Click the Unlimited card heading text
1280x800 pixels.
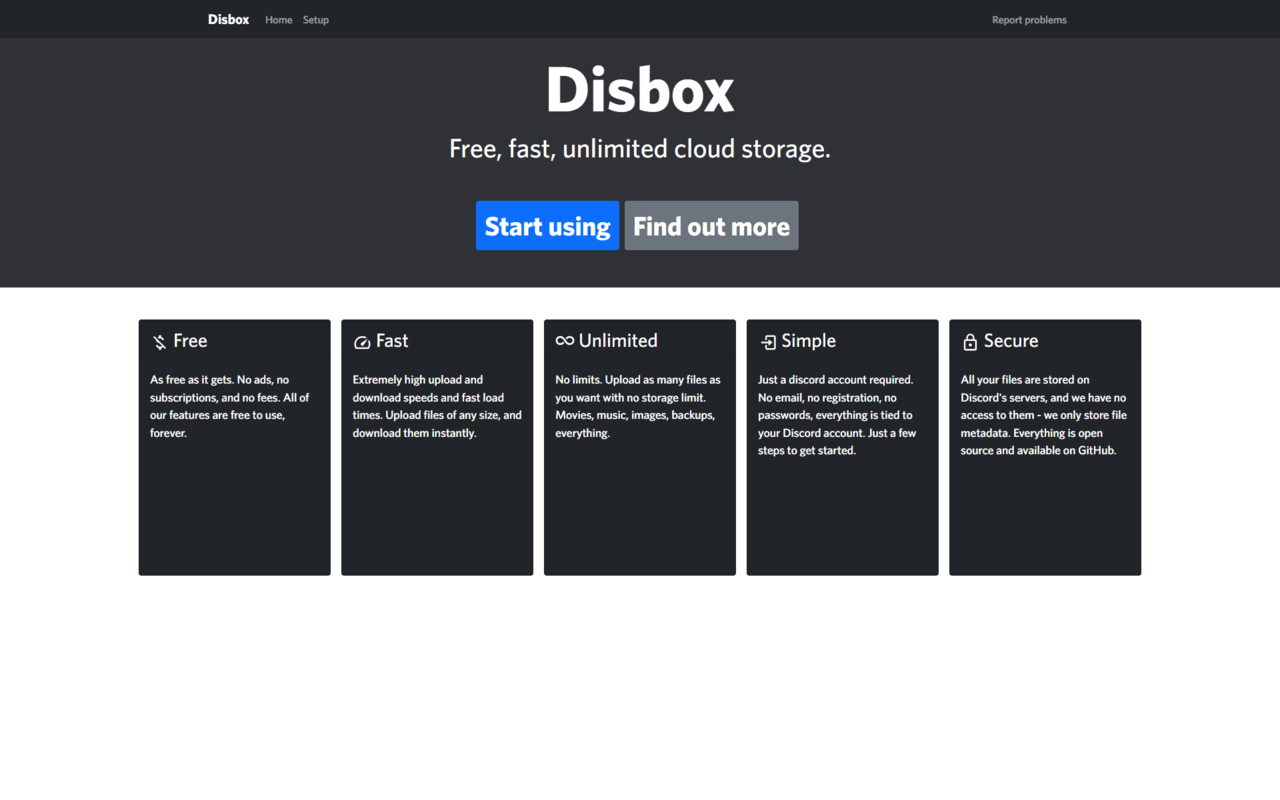click(x=618, y=340)
